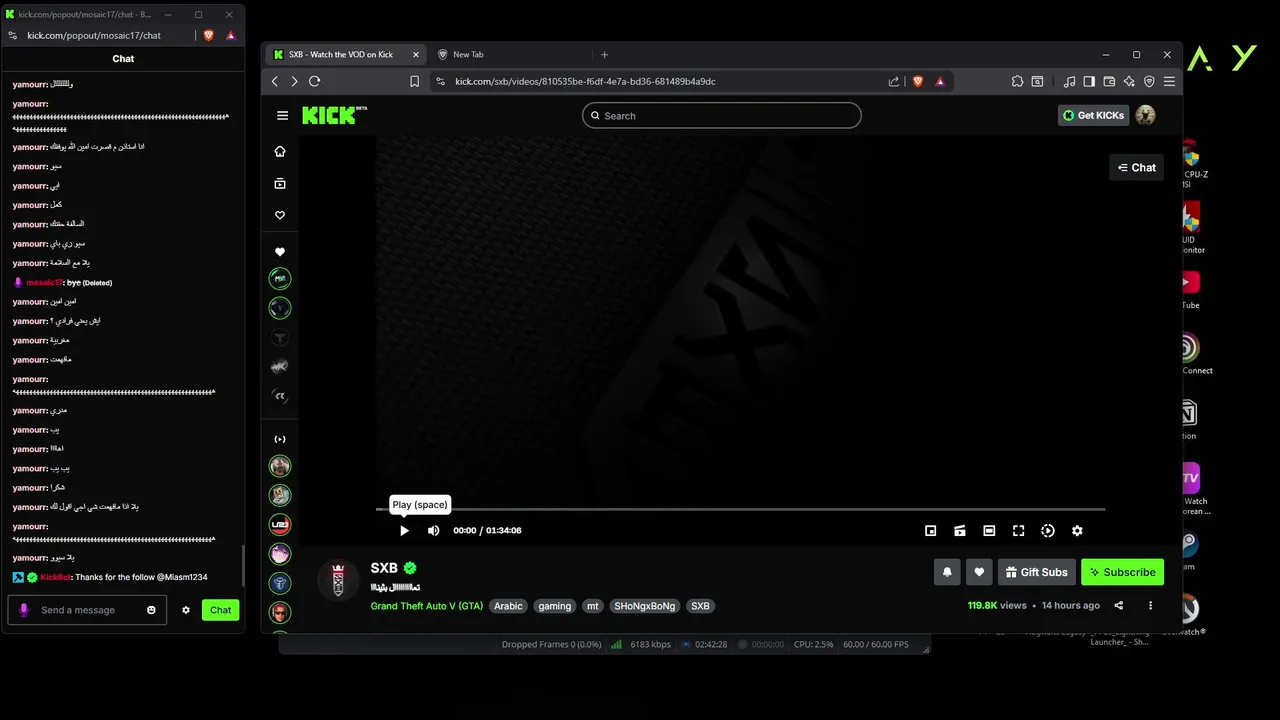Viewport: 1280px width, 720px height.
Task: Click Gift Subs button
Action: [1037, 572]
